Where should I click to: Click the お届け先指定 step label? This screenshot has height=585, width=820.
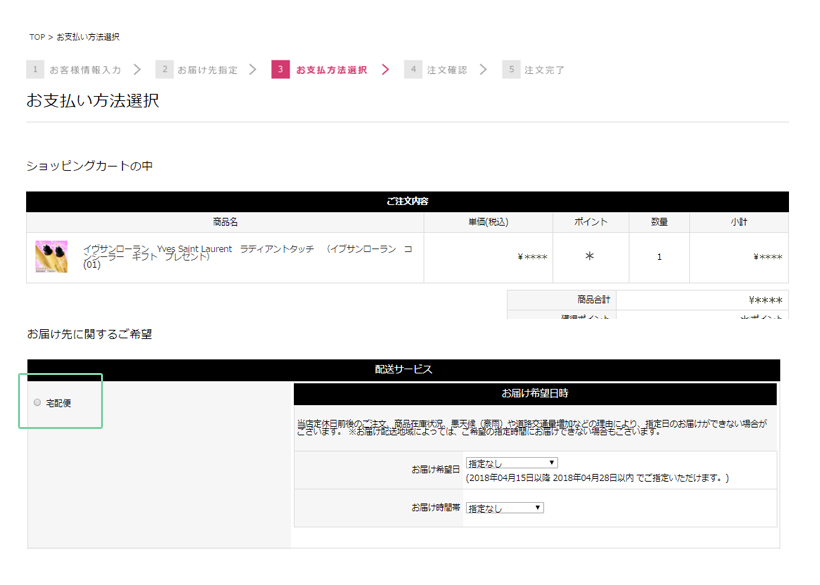click(x=207, y=70)
